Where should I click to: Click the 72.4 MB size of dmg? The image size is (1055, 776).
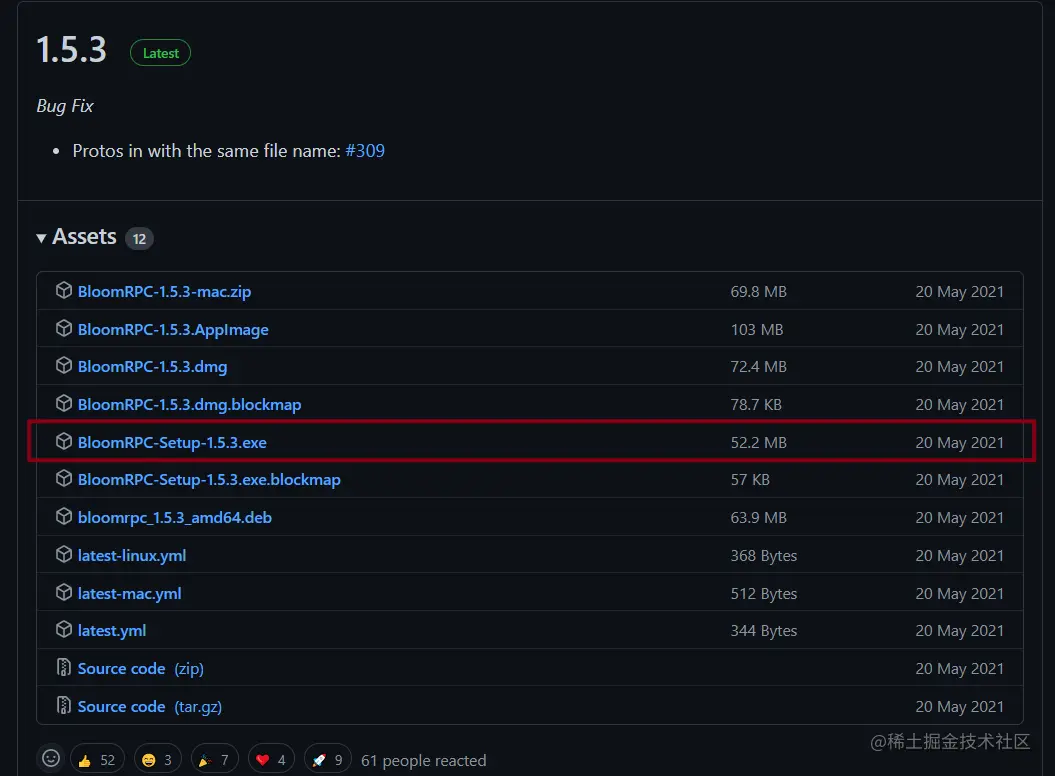tap(758, 367)
